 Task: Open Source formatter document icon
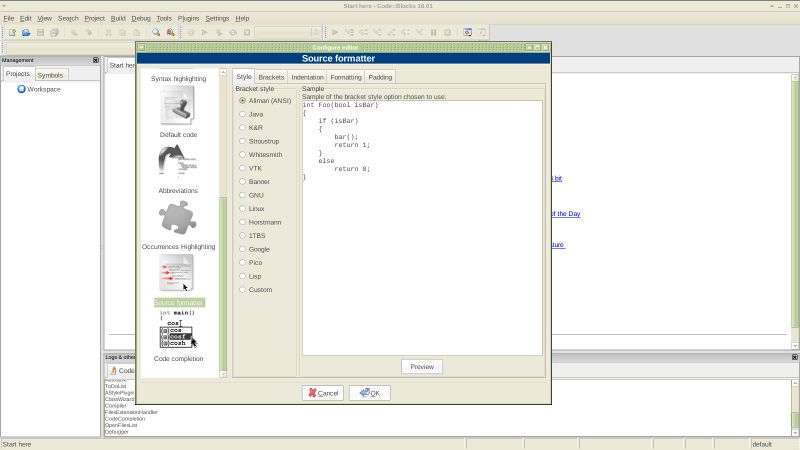click(x=177, y=273)
